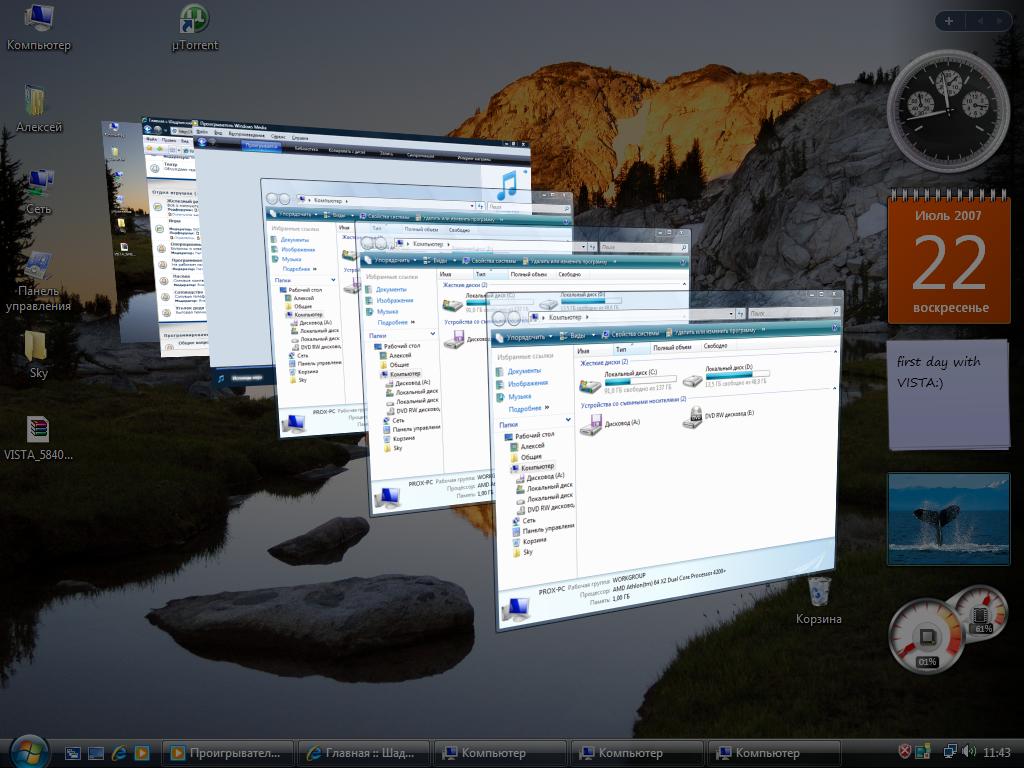Click the calendar gadget showing 22 воскресенье
Screen dimensions: 1024x768
coord(949,258)
